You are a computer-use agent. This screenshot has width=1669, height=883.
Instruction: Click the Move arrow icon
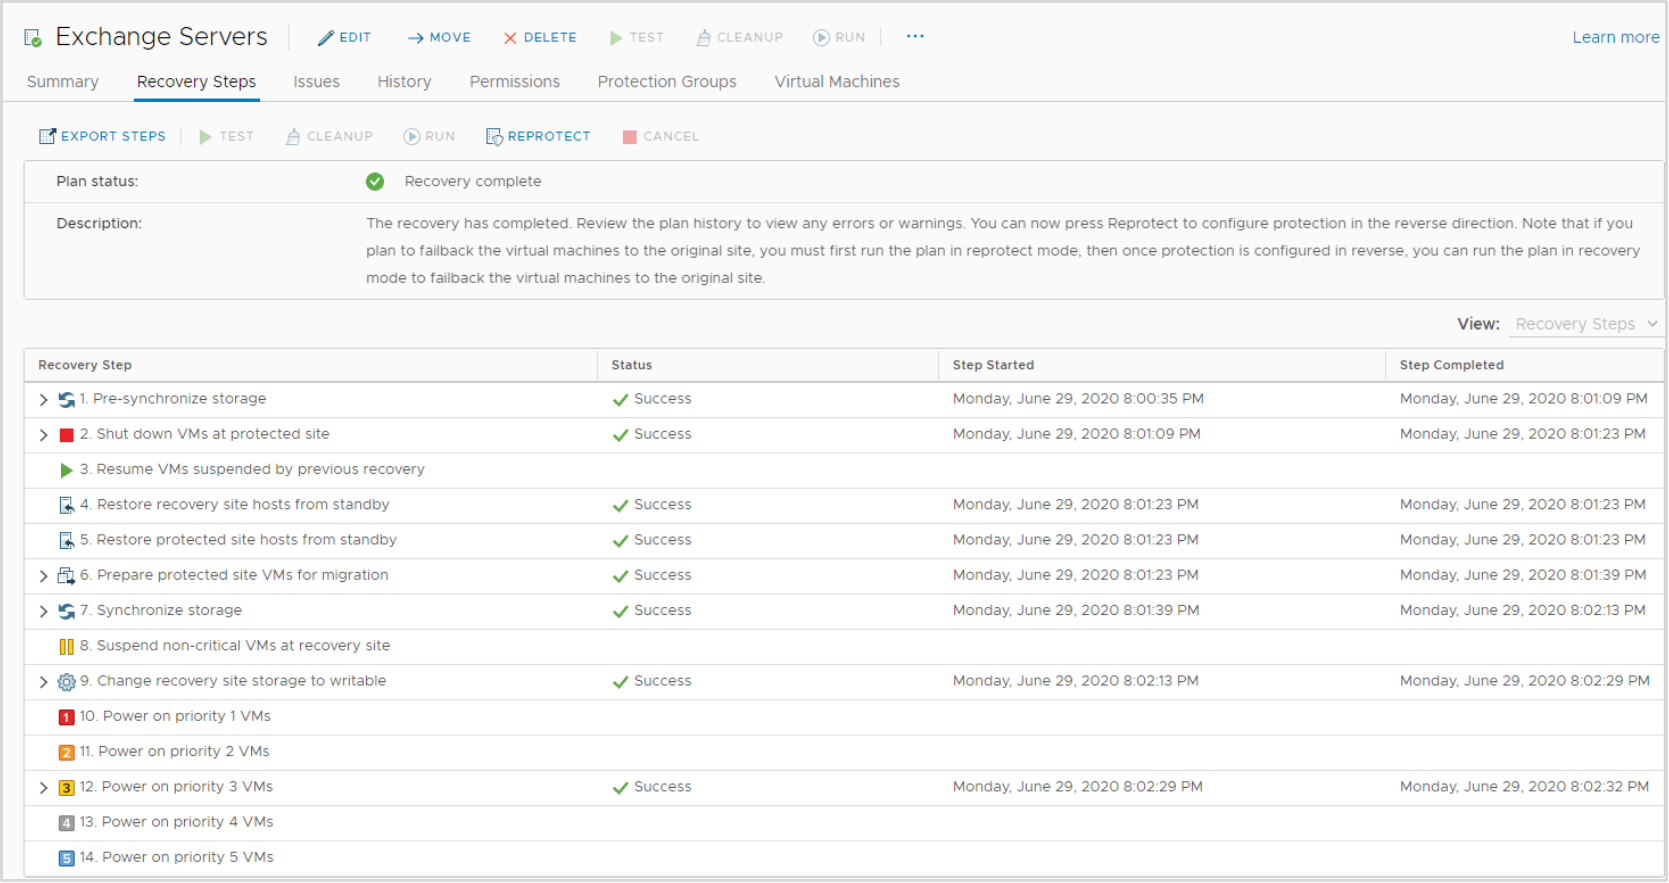[x=415, y=38]
